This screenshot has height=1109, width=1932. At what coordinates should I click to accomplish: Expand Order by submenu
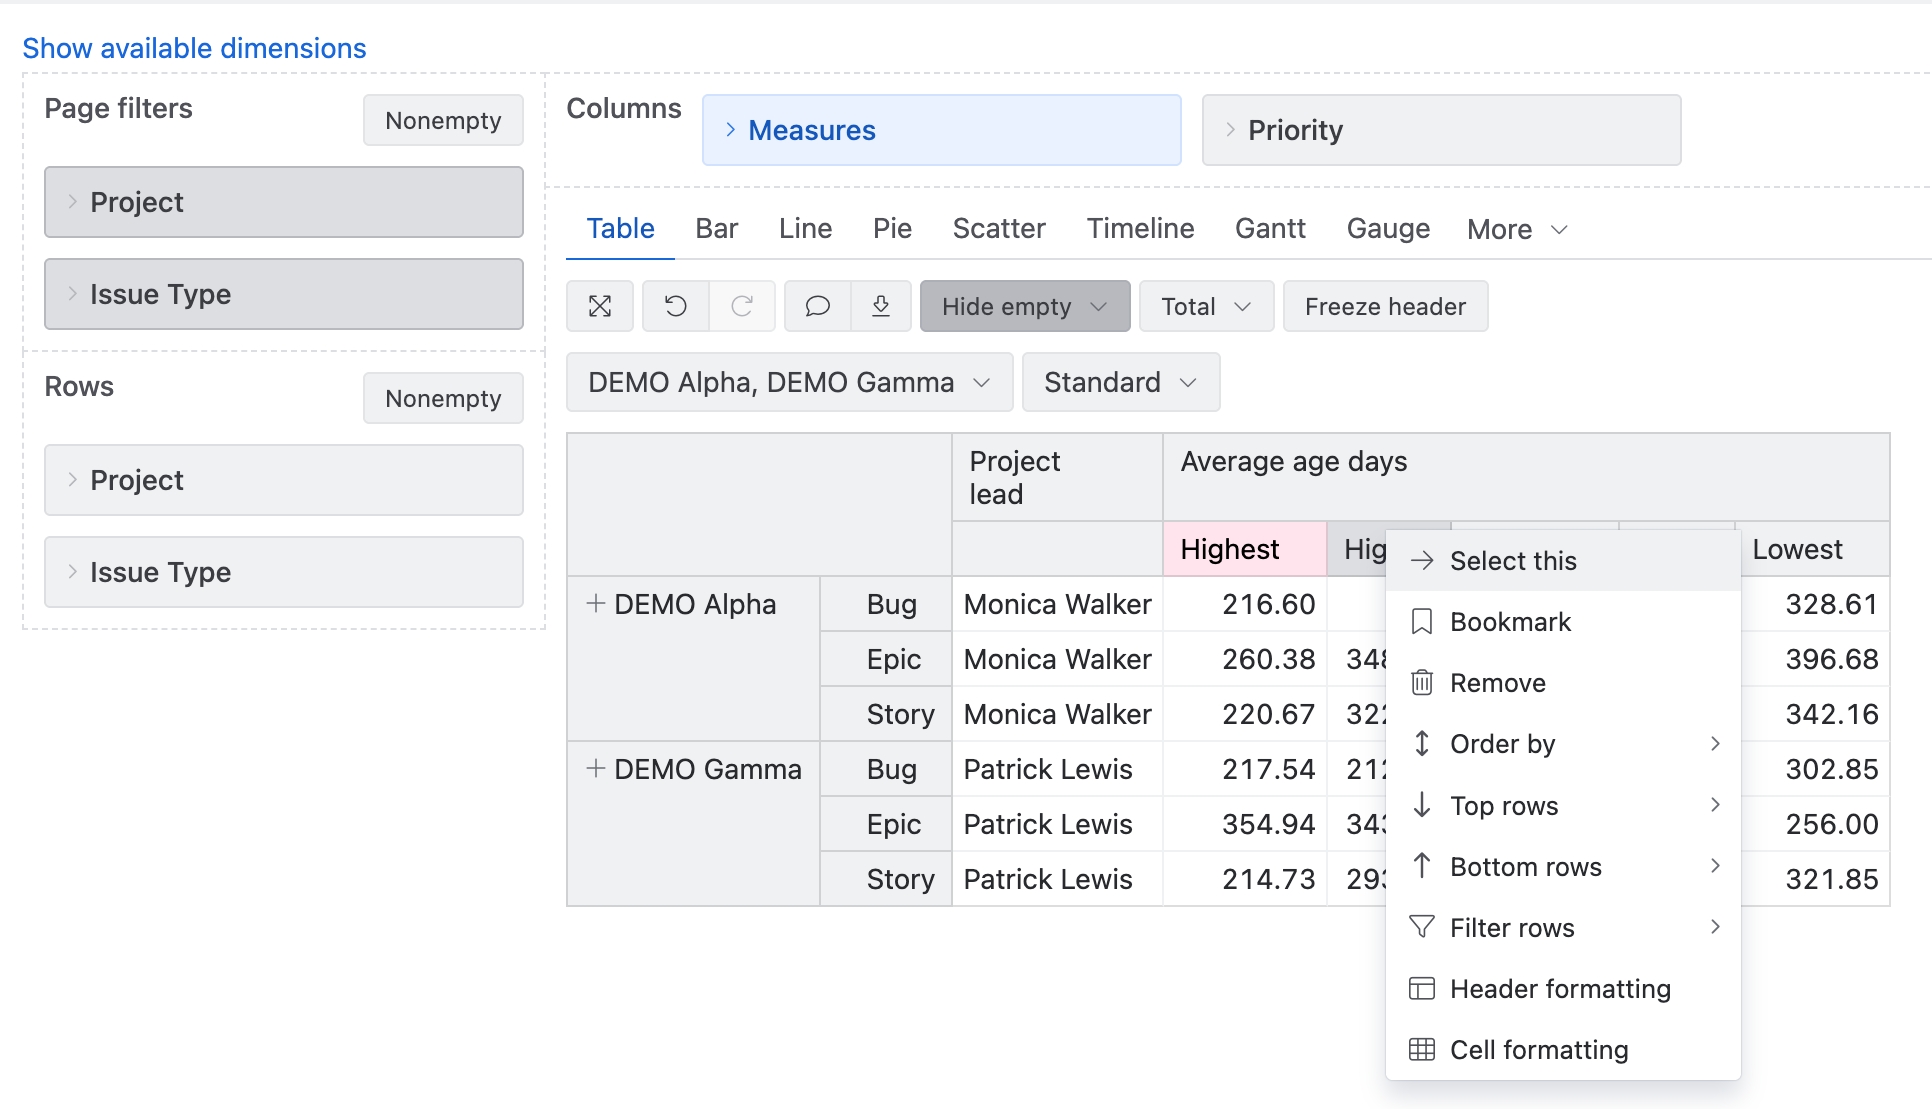click(1563, 744)
